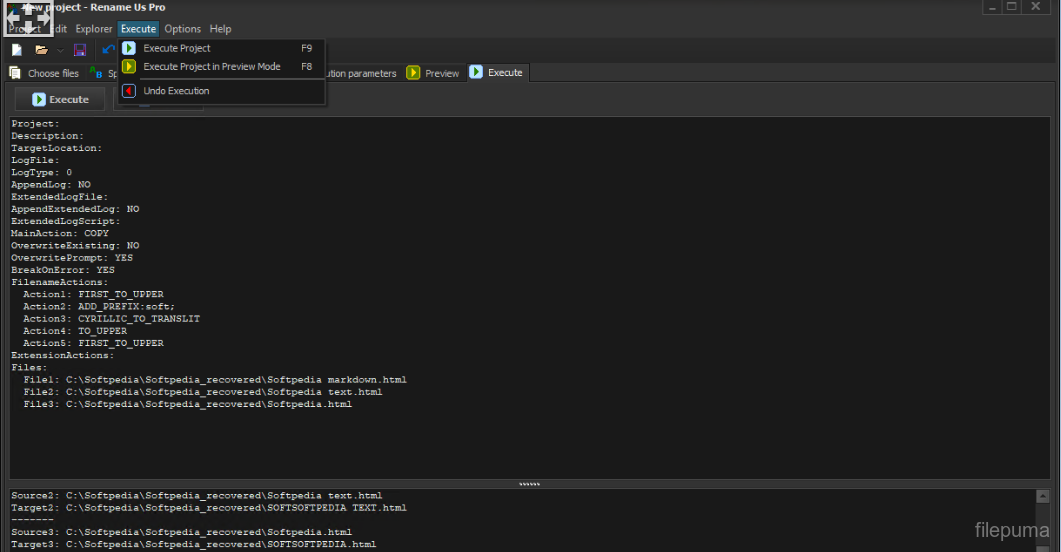Open the Options menu
Image resolution: width=1061 pixels, height=552 pixels.
(182, 29)
